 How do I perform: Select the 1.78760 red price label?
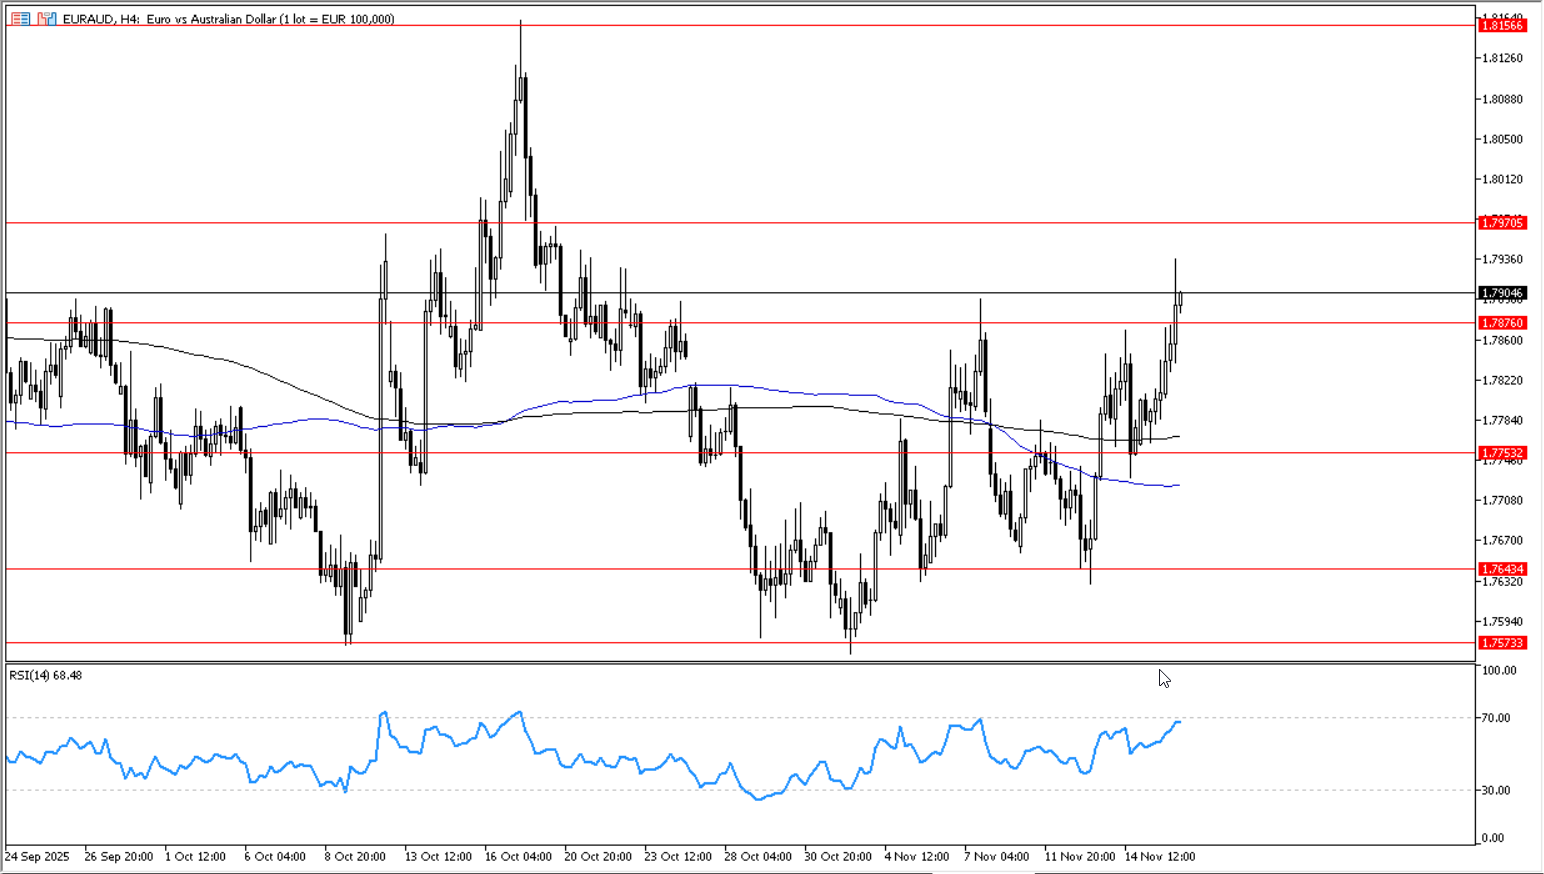click(x=1502, y=323)
